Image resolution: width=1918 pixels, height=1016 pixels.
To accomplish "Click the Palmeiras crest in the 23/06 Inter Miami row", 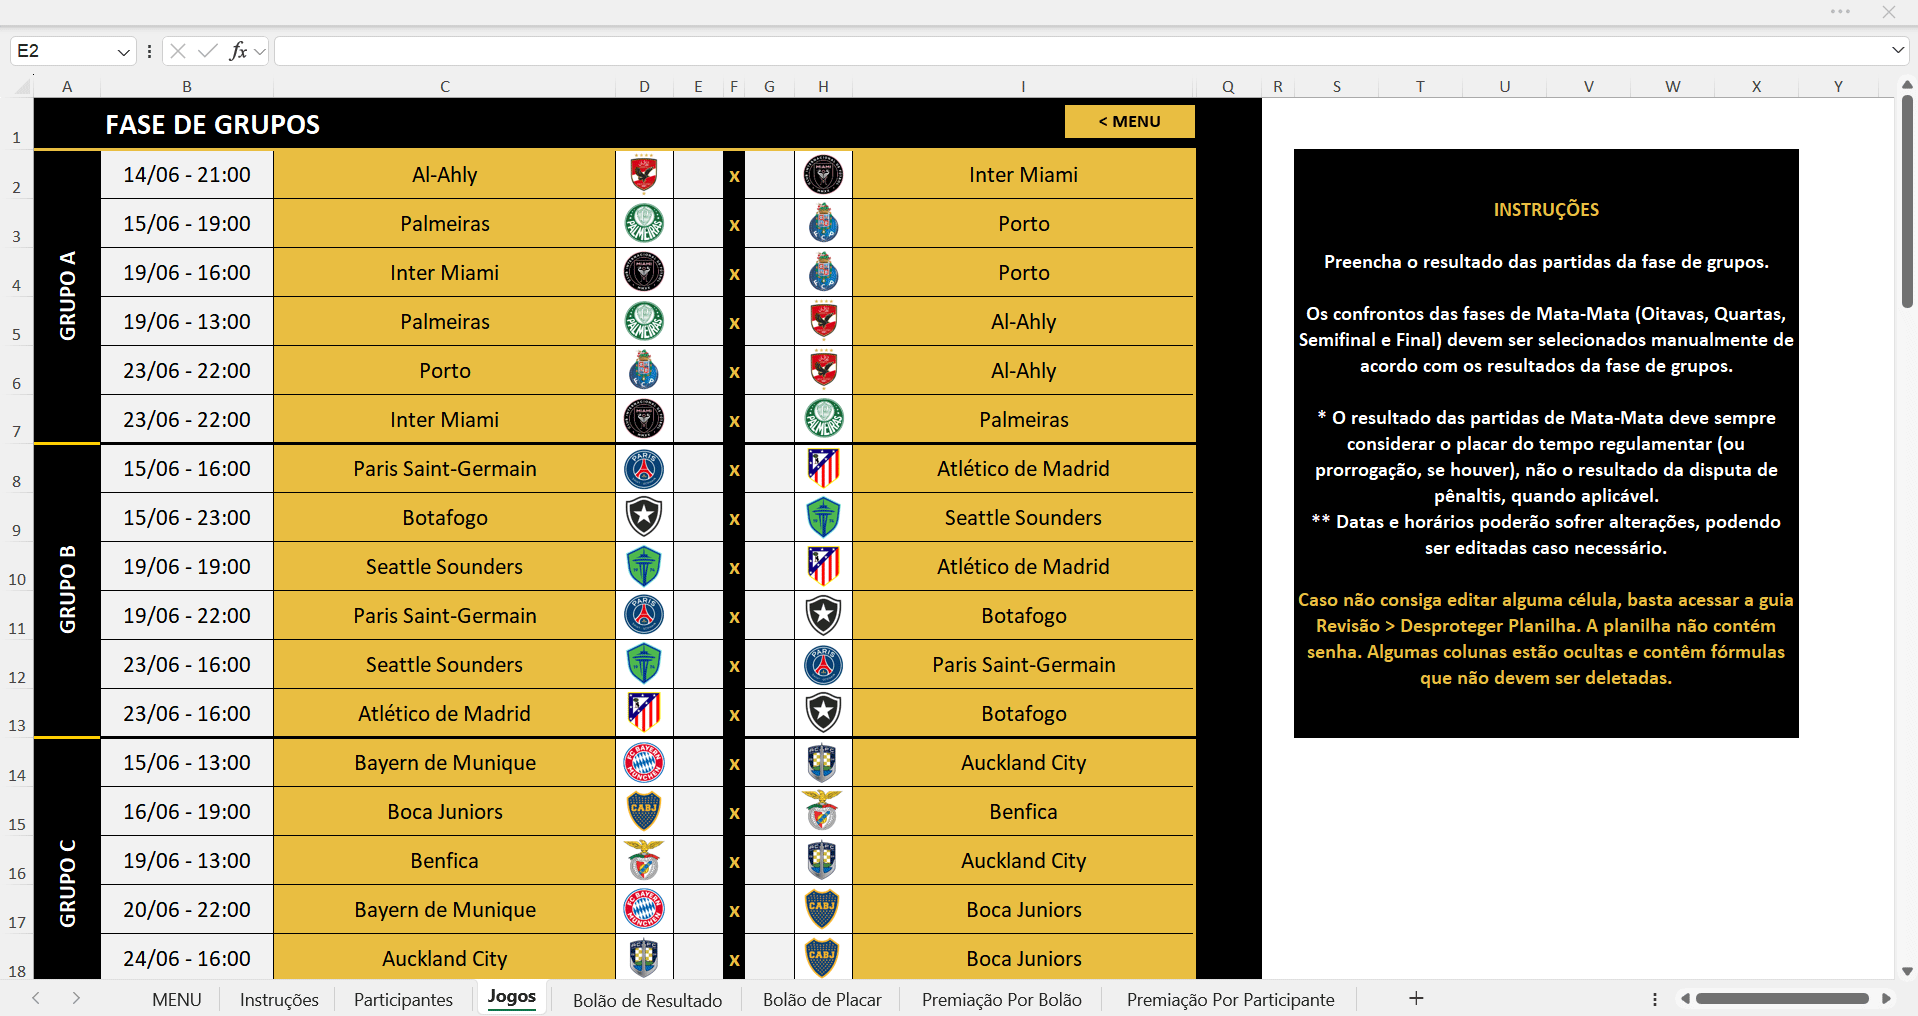I will (x=823, y=419).
